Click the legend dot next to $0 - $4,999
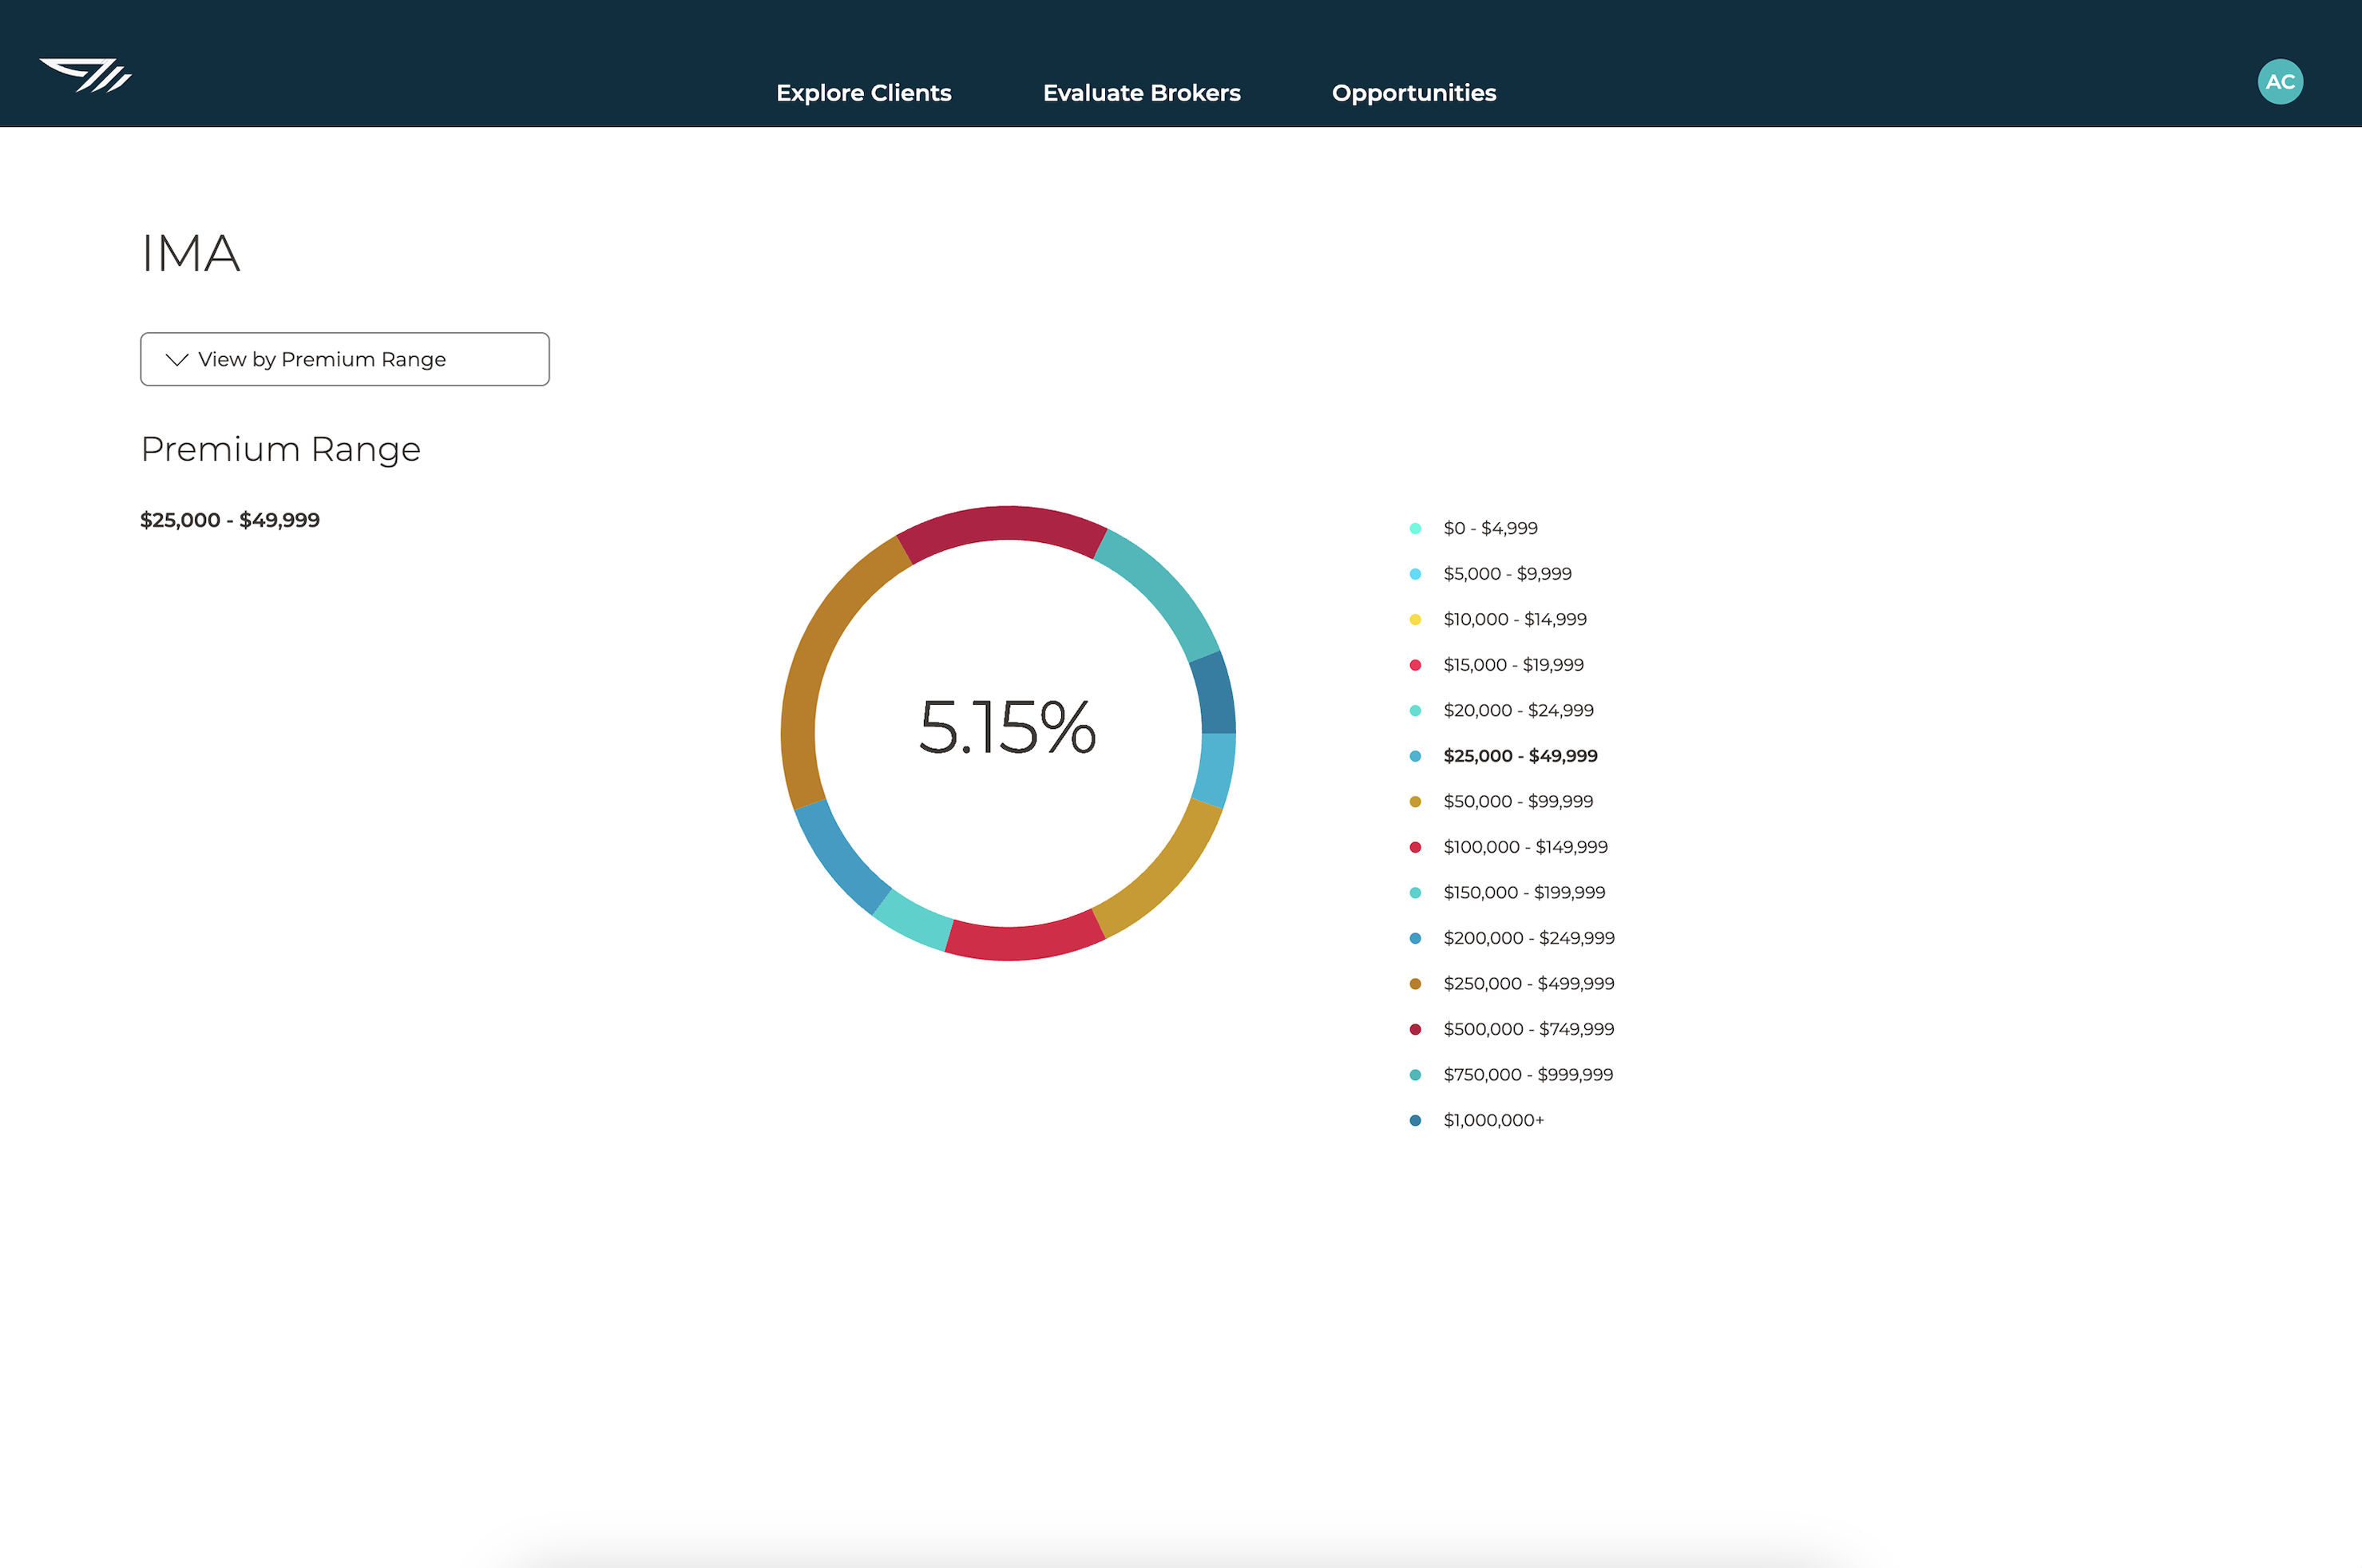This screenshot has height=1568, width=2362. click(1414, 528)
